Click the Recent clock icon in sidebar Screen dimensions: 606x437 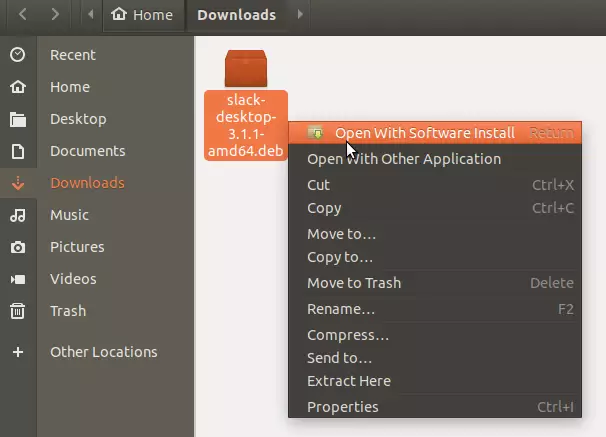coord(18,55)
